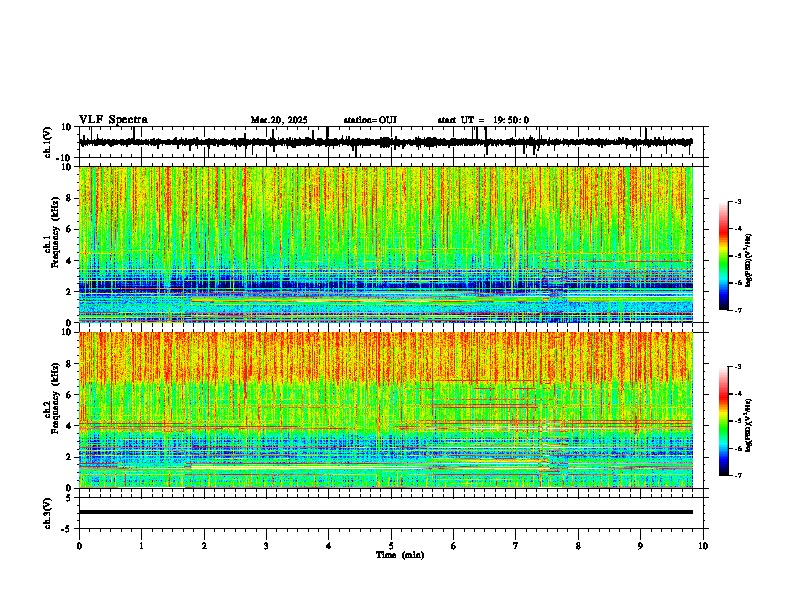792x612 pixels.
Task: Click time axis tick label "6"
Action: click(454, 546)
